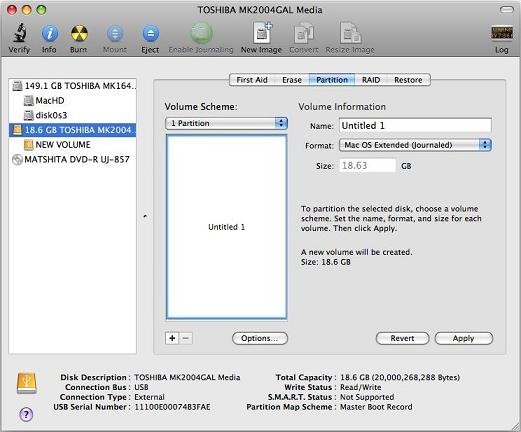This screenshot has width=521, height=432.
Task: Switch to the Erase tab
Action: (x=292, y=80)
